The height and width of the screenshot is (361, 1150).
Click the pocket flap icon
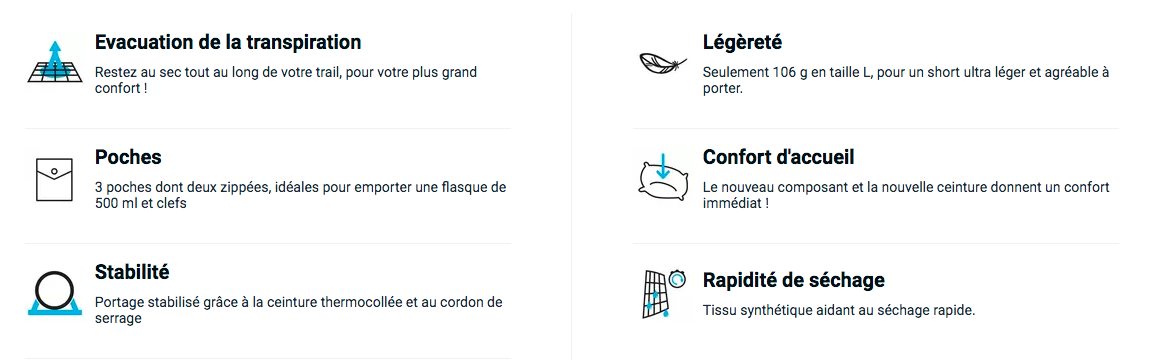coord(53,179)
